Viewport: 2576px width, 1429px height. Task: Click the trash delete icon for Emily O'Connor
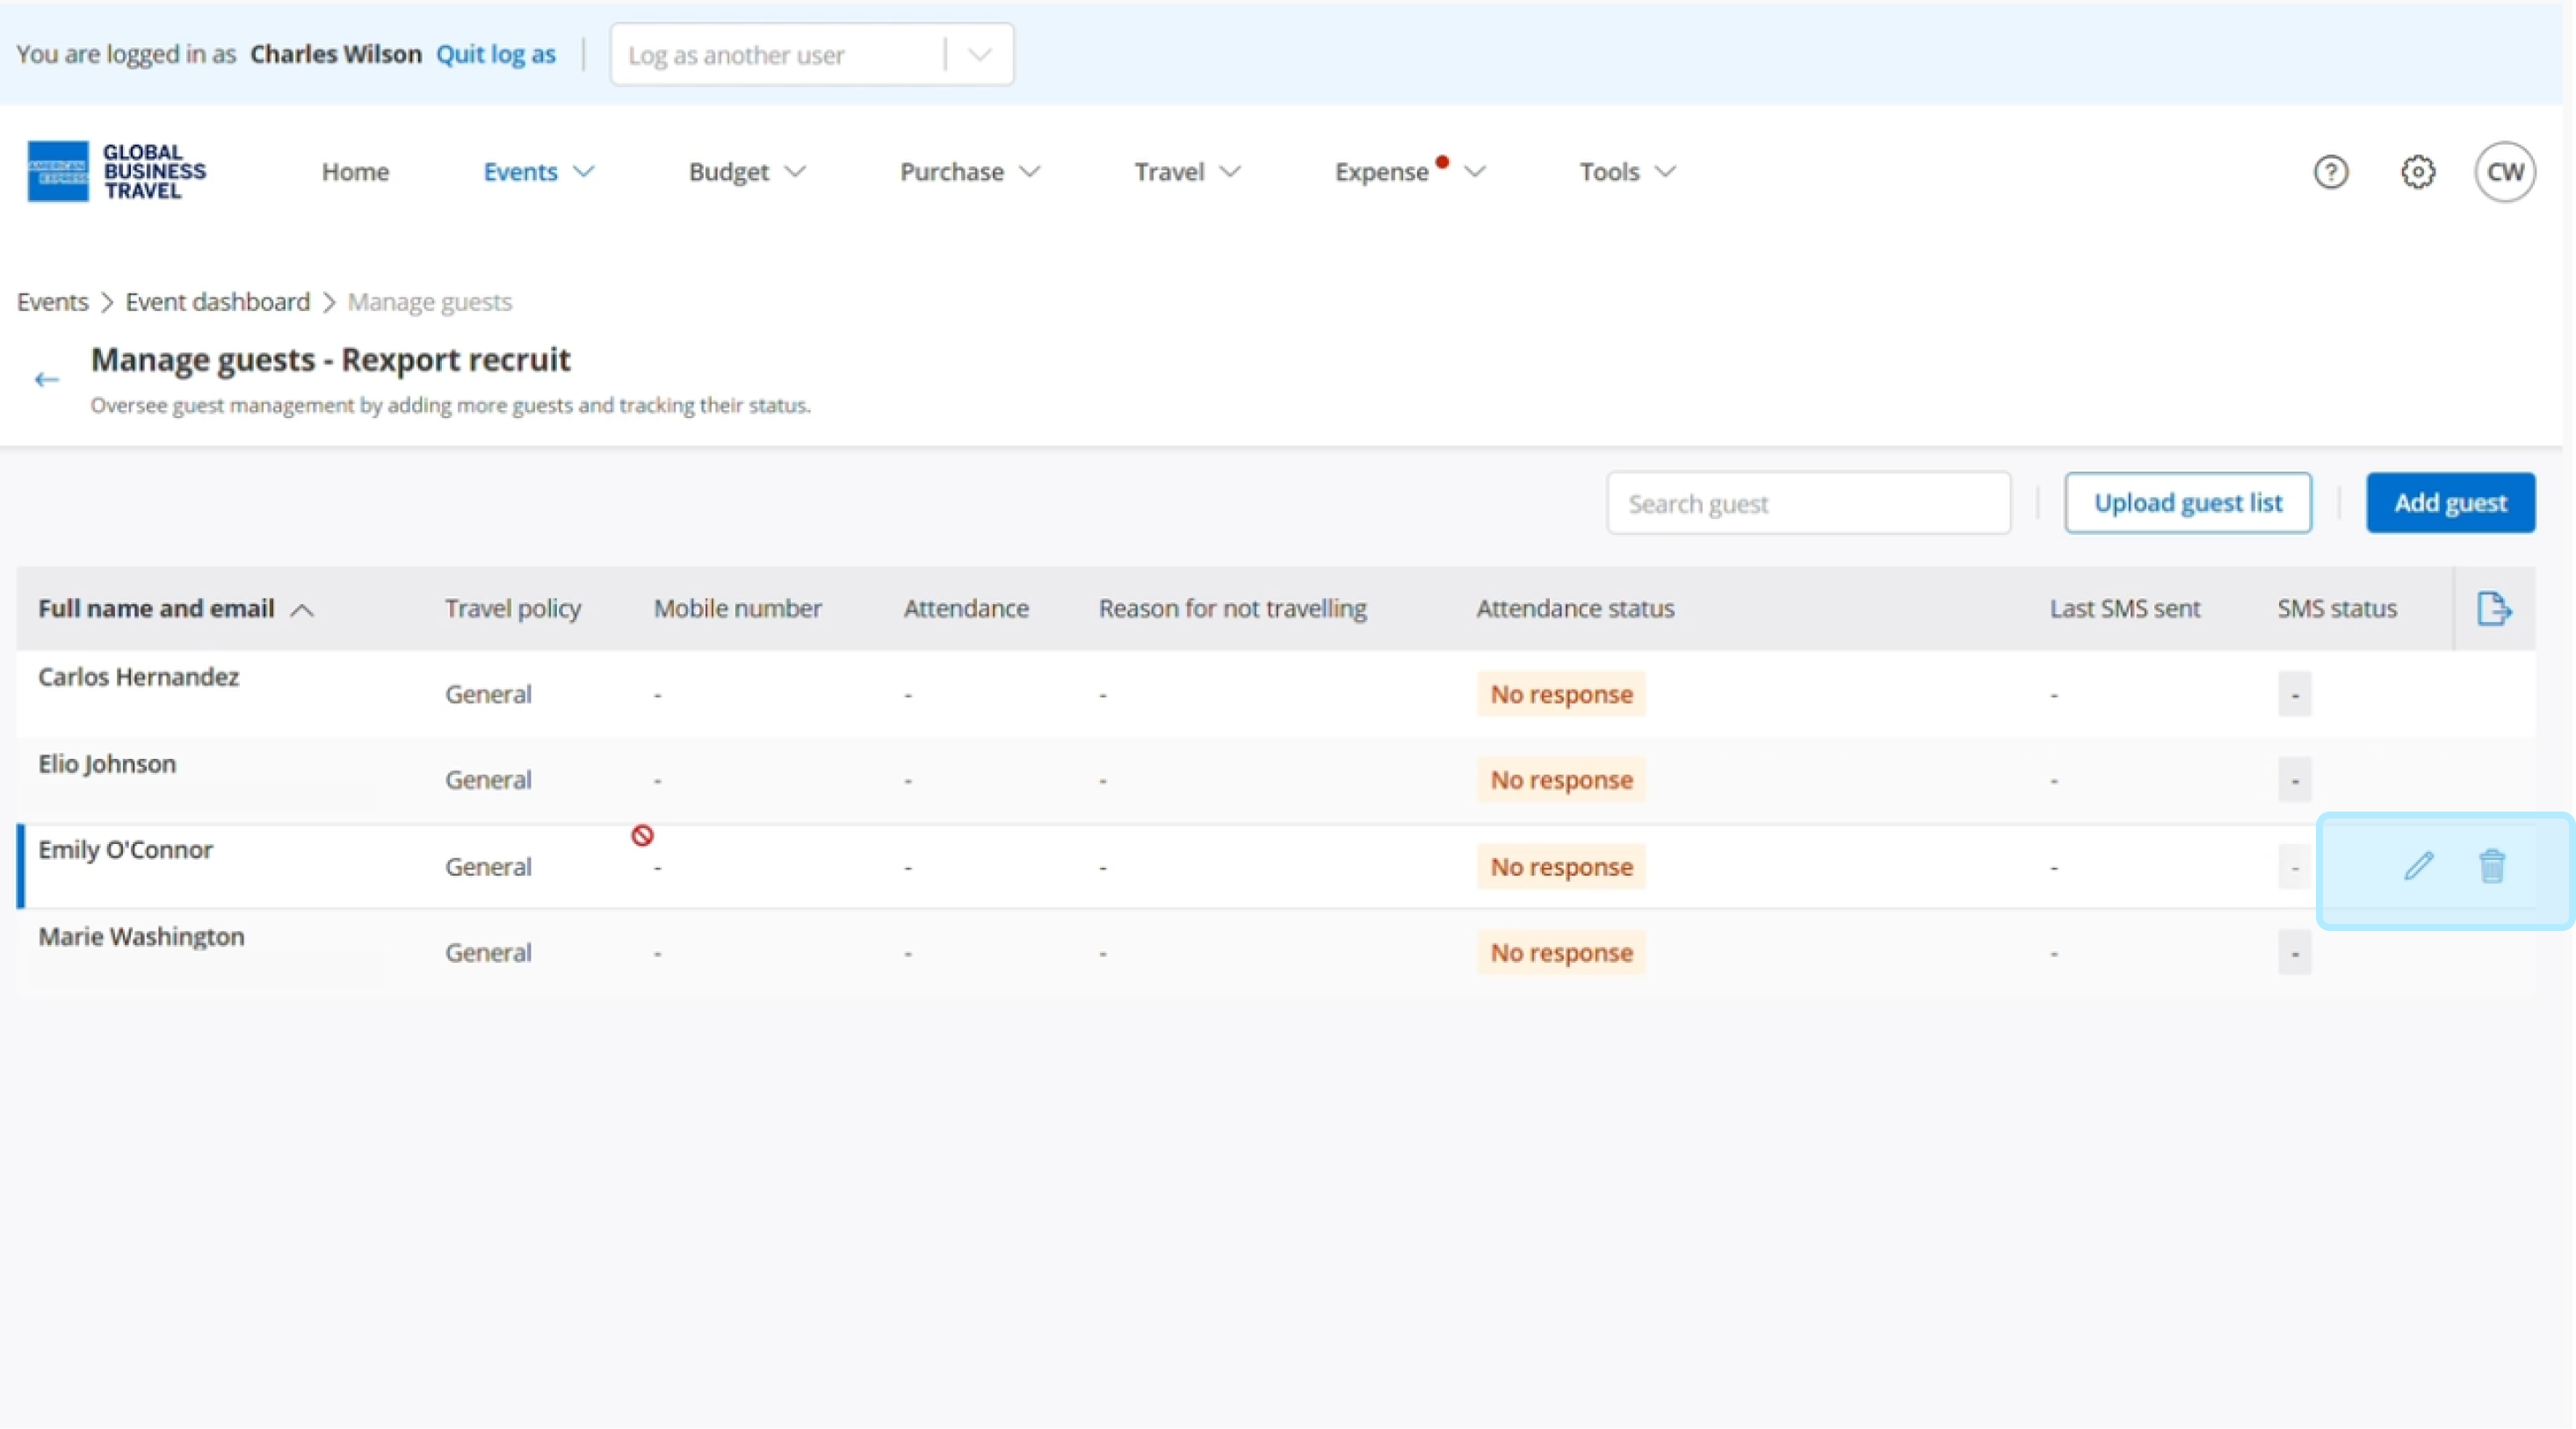tap(2491, 866)
